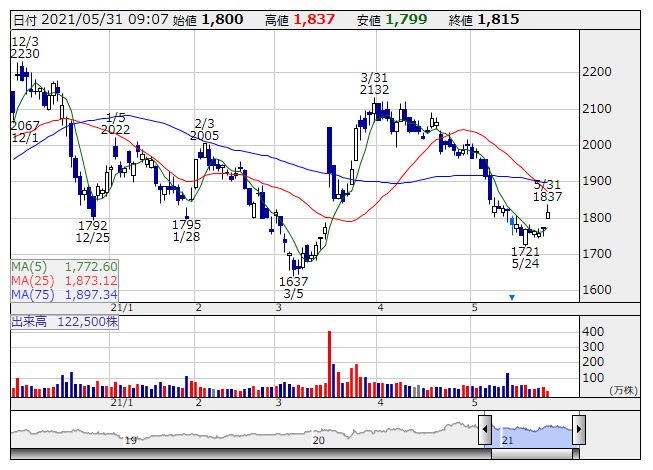Click the date 2021/05/31 09:07 in header

105,20
